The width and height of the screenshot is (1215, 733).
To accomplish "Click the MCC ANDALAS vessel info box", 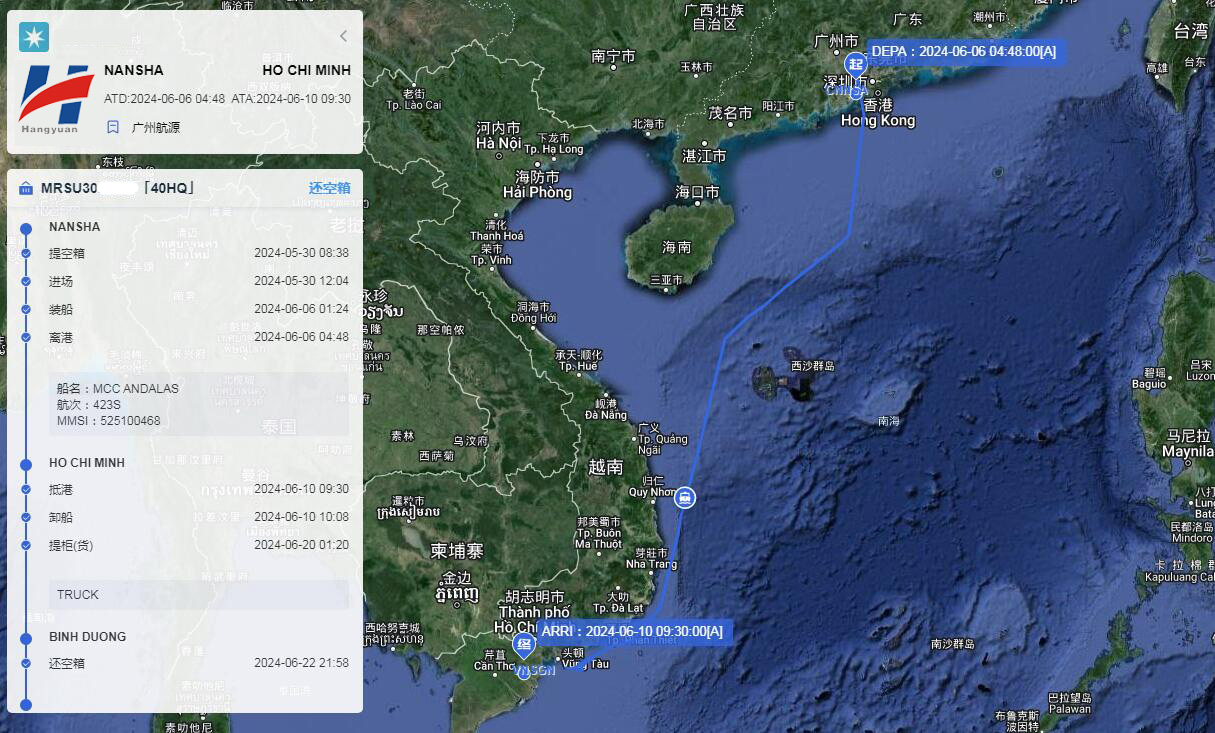I will coord(198,404).
